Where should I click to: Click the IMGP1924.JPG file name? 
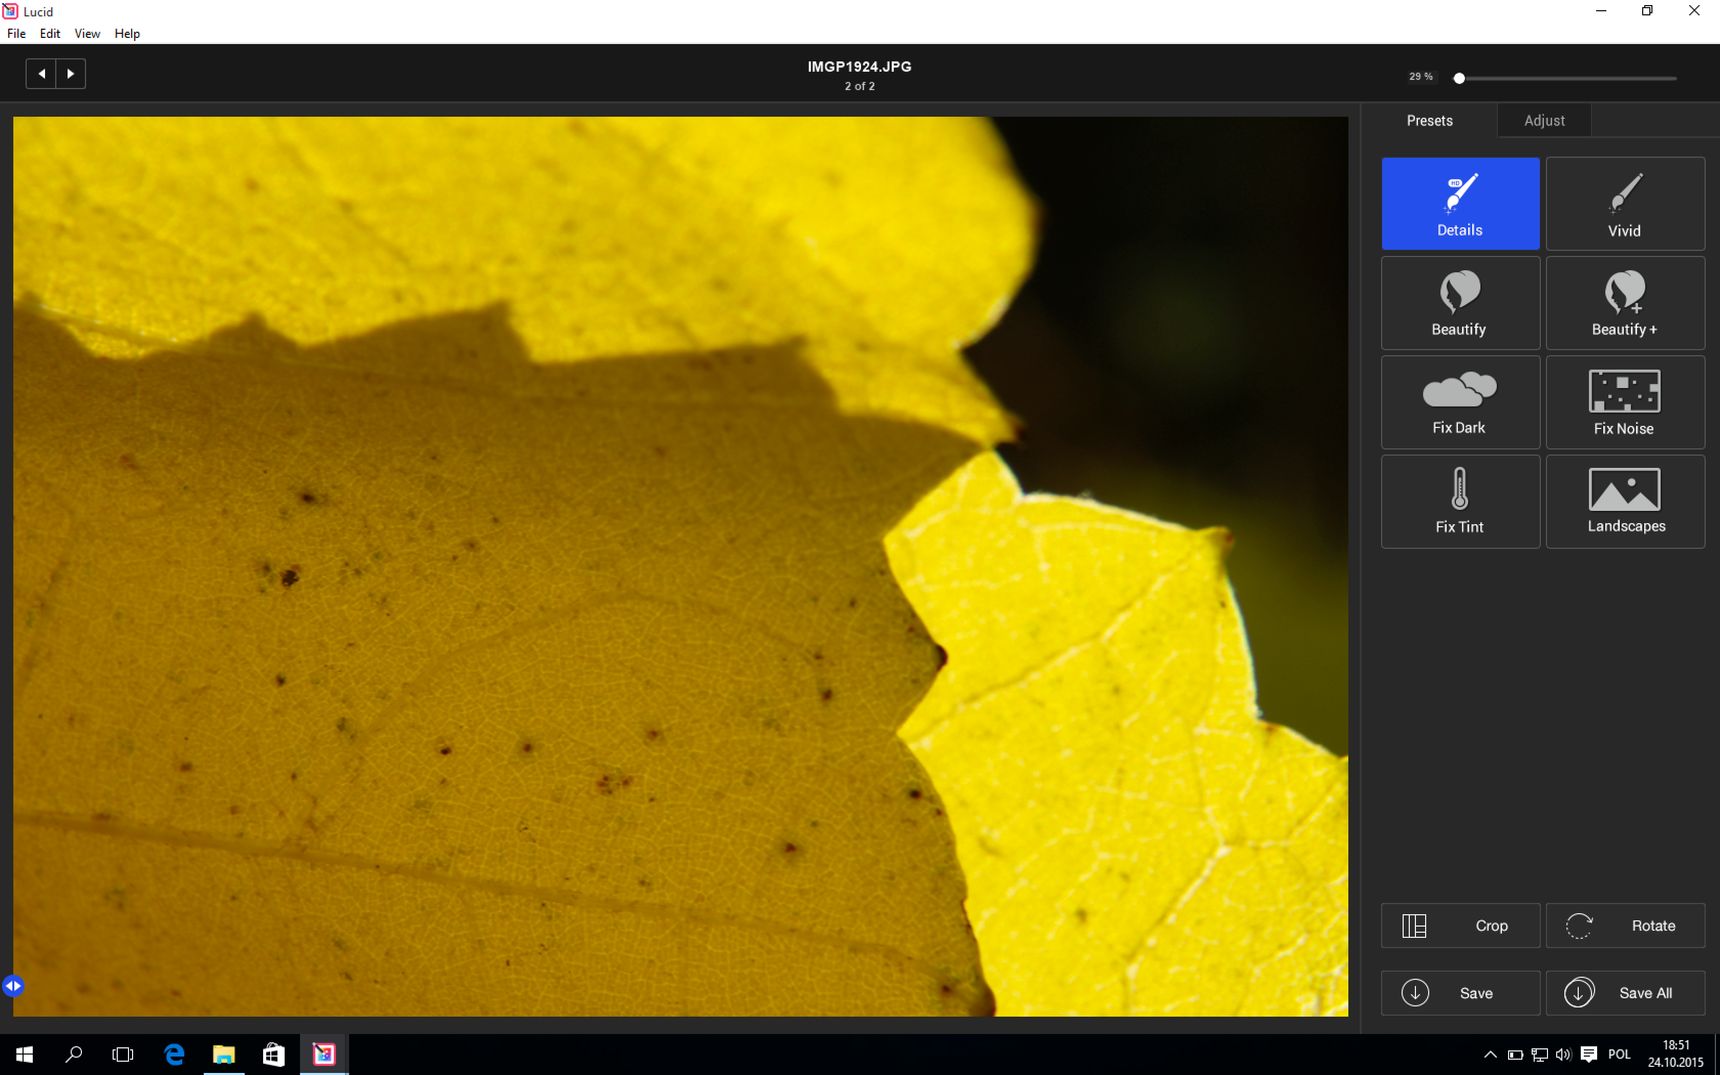tap(860, 66)
